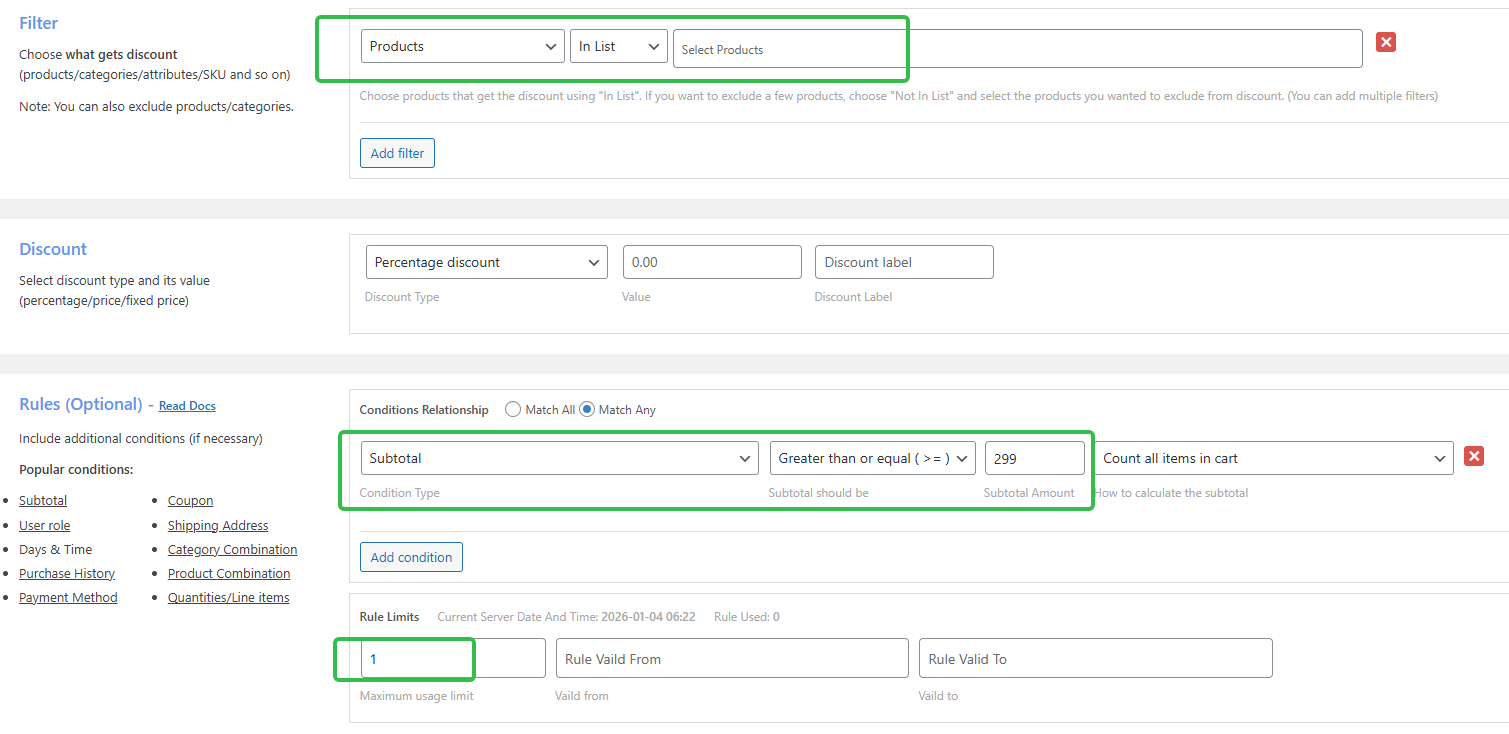Open the In List dropdown

tap(618, 45)
